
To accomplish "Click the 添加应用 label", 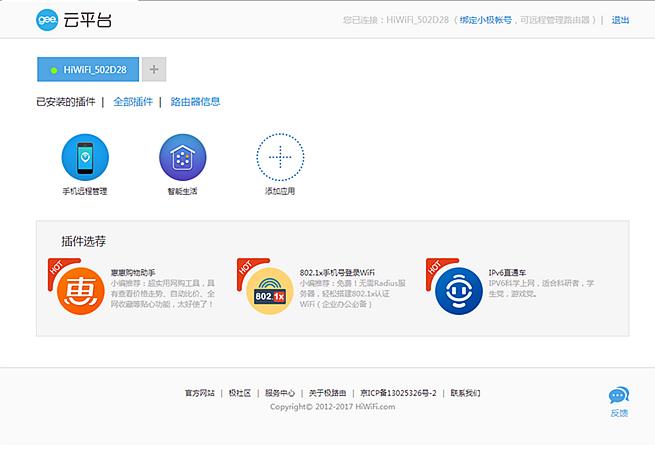I will coord(280,191).
